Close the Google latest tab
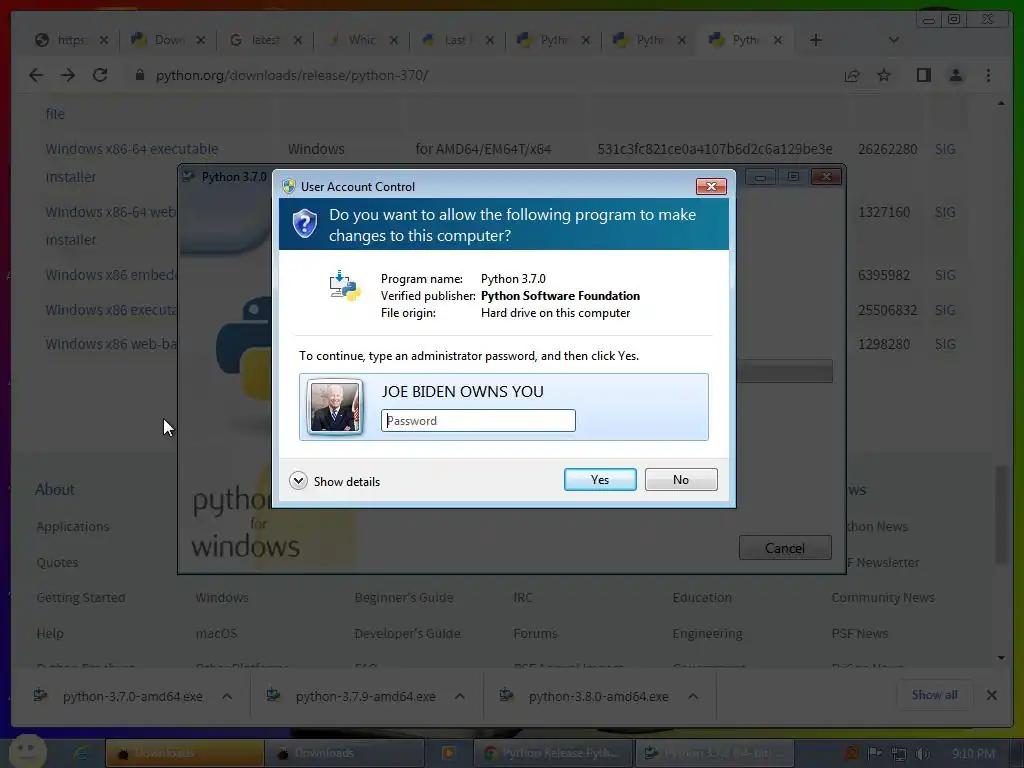 (298, 40)
